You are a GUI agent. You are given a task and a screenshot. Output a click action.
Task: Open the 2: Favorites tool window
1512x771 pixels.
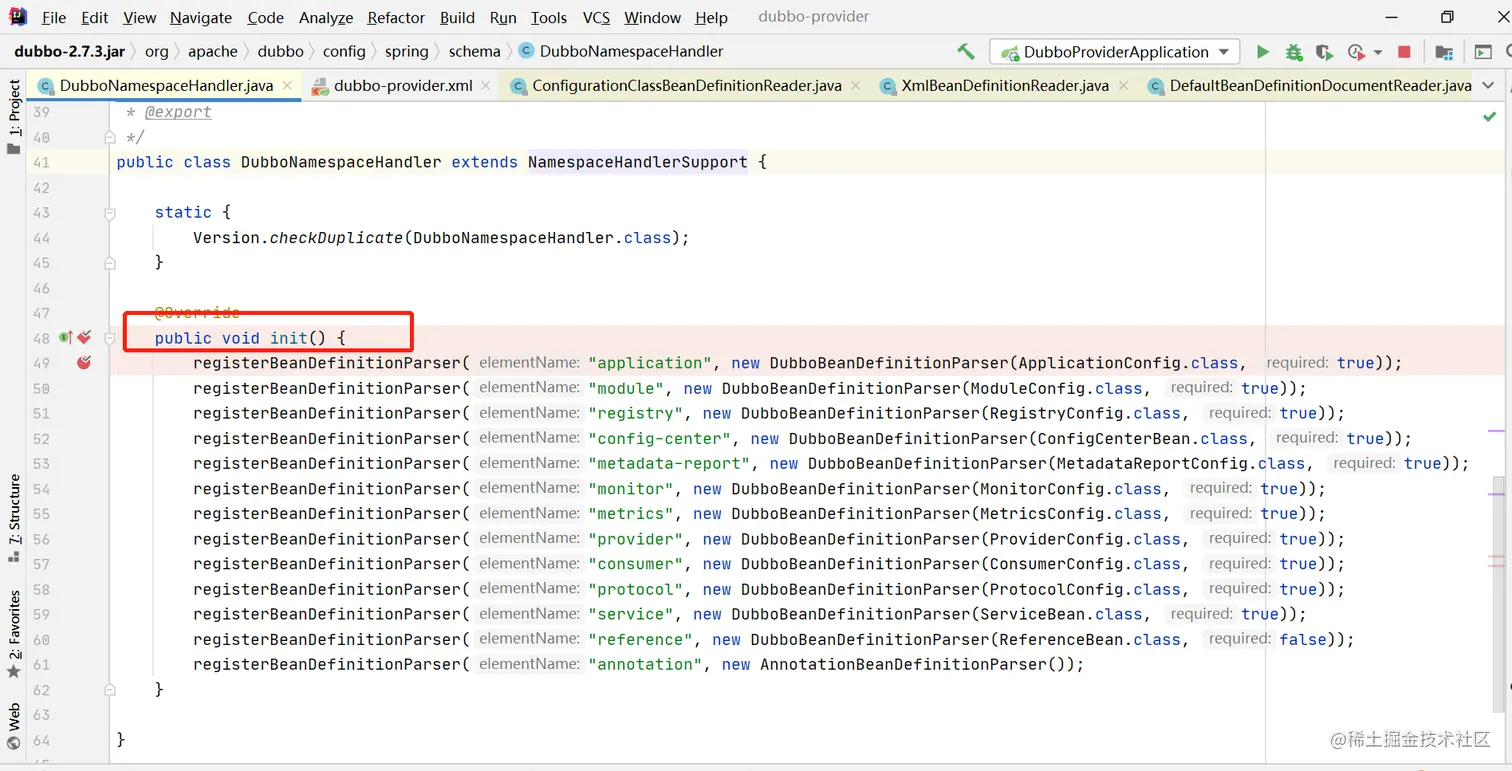[14, 634]
